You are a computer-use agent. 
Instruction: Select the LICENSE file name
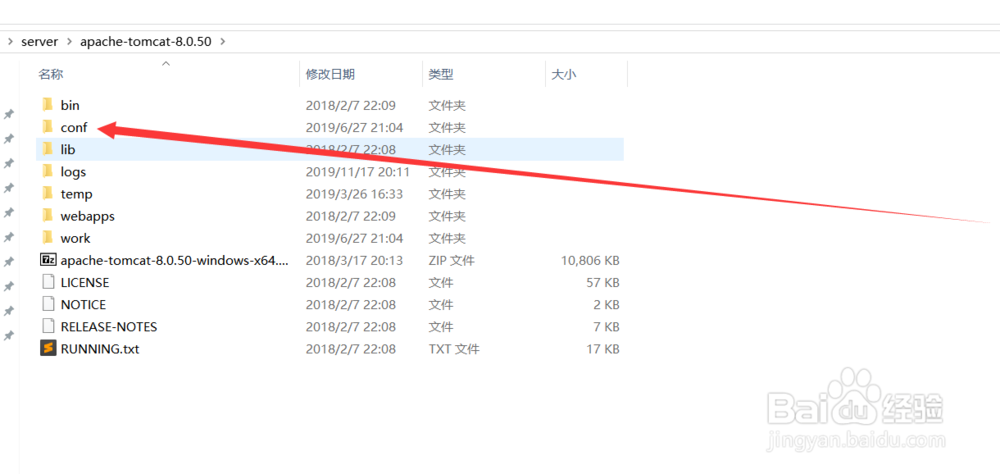tap(85, 283)
